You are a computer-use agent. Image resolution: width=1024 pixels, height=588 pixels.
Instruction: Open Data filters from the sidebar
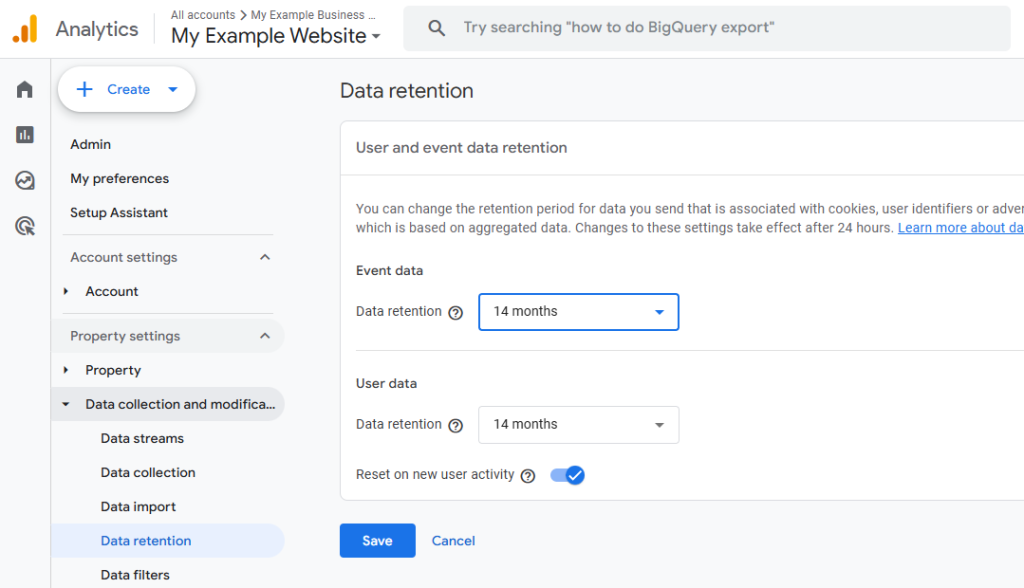[134, 574]
